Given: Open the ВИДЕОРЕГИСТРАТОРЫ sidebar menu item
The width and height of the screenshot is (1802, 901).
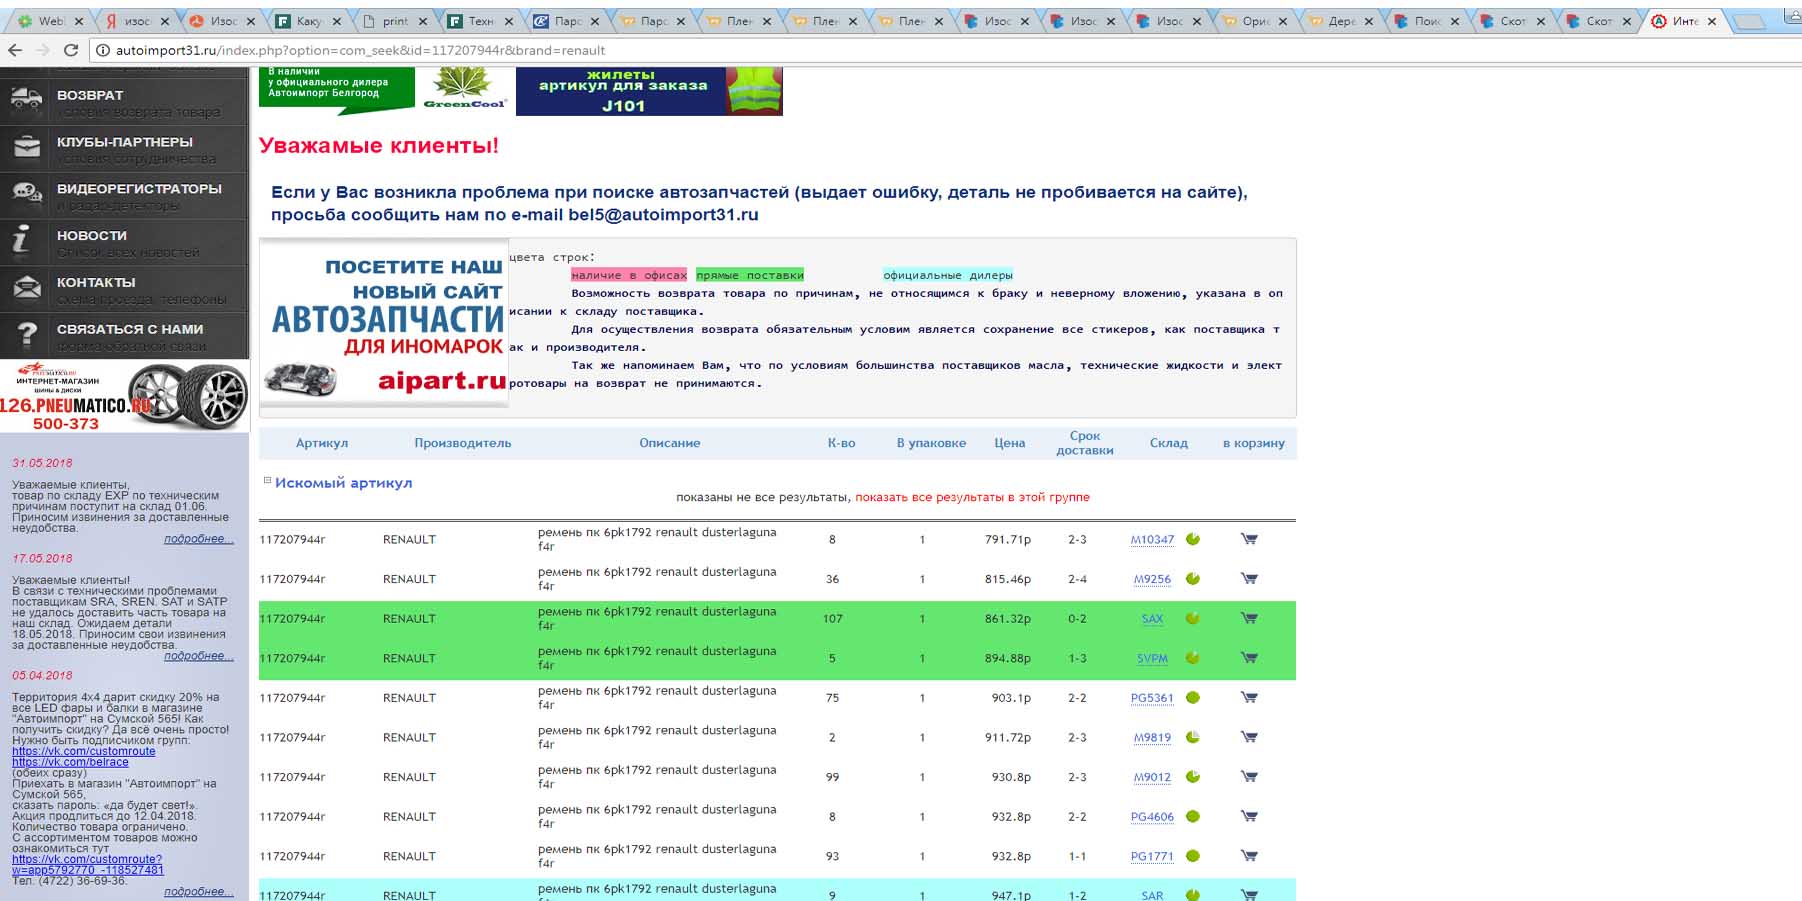Looking at the screenshot, I should click(x=124, y=195).
